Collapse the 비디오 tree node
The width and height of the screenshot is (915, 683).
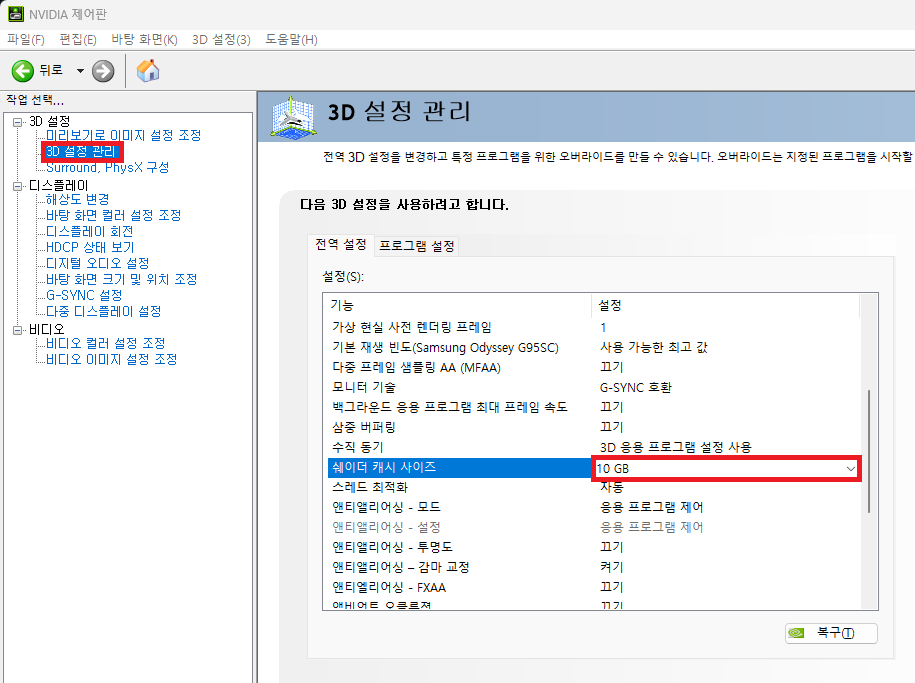tap(18, 329)
